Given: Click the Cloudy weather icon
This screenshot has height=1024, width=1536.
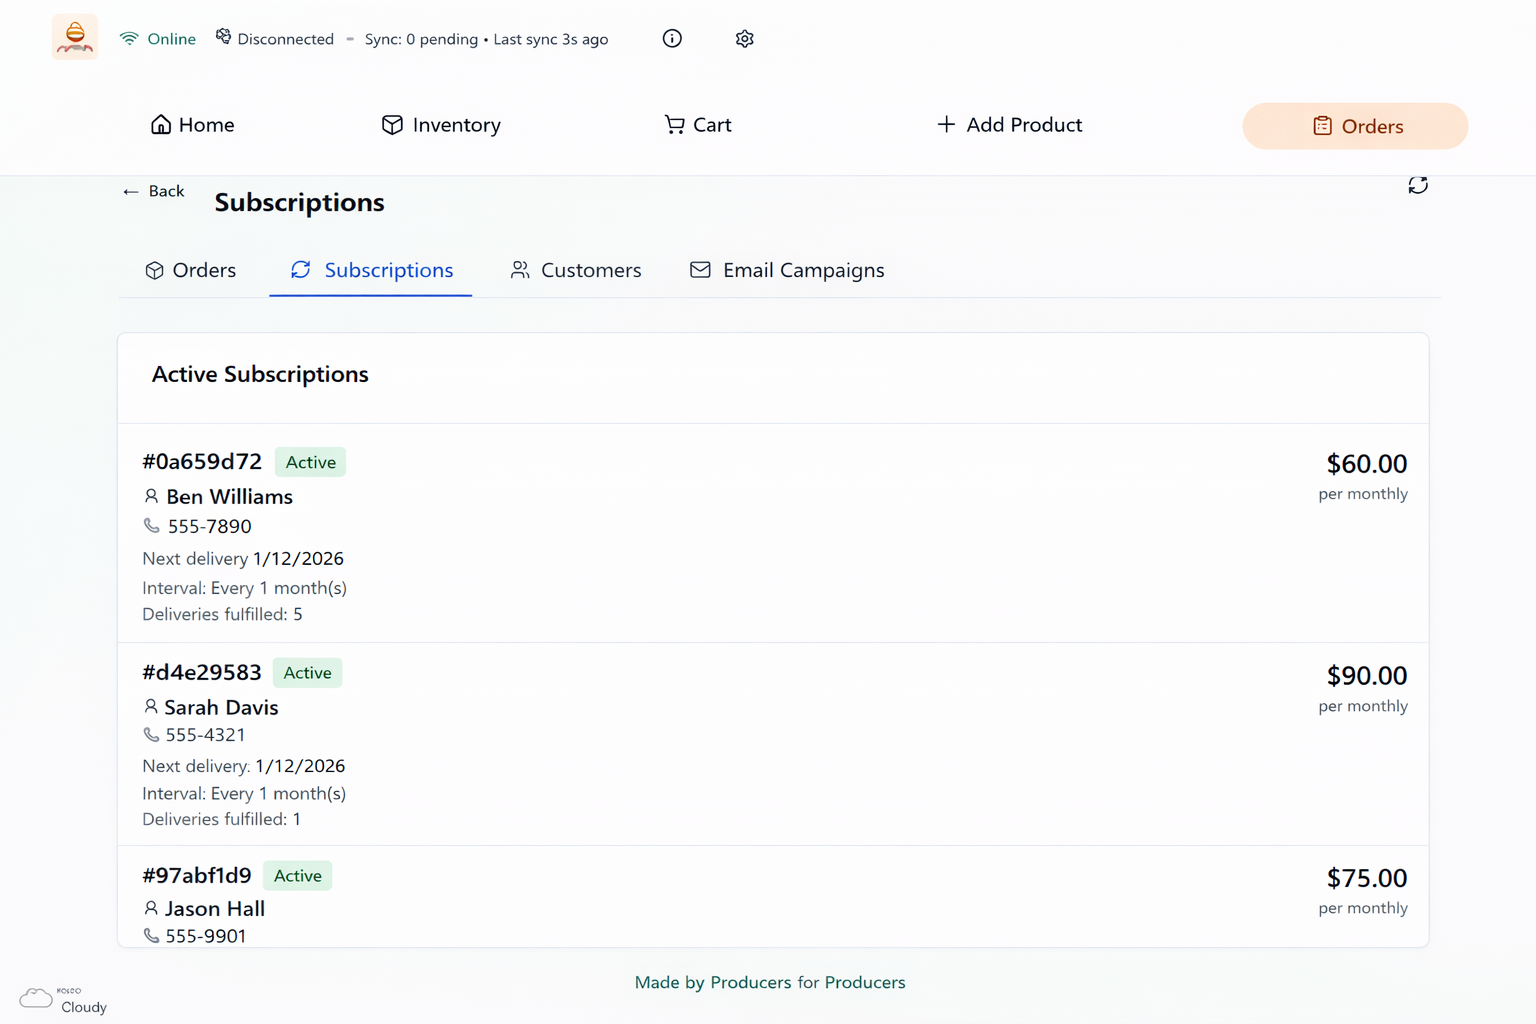Looking at the screenshot, I should point(36,998).
